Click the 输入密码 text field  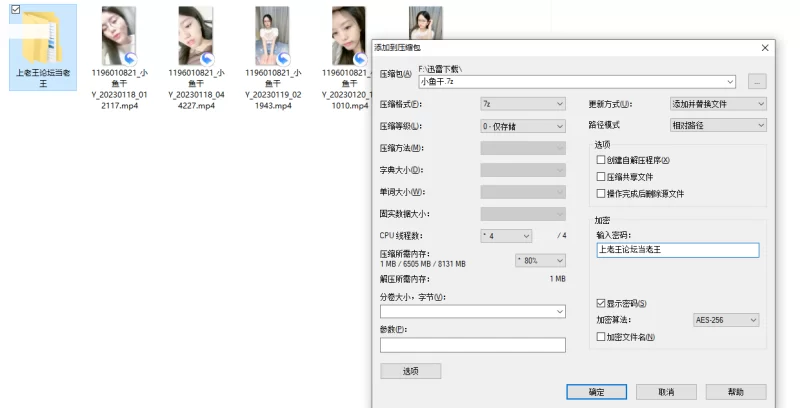click(x=677, y=250)
